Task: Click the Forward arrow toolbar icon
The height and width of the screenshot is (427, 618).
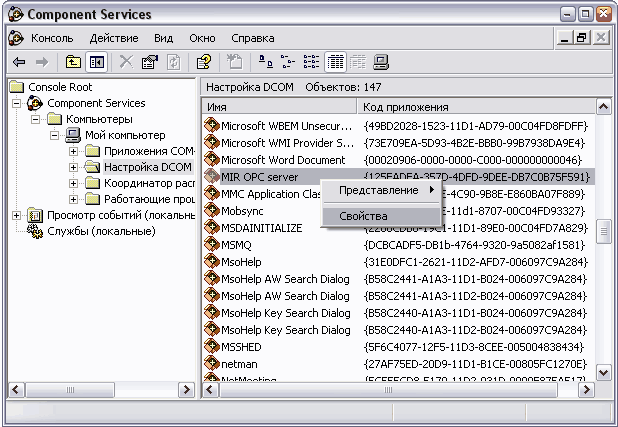Action: click(x=42, y=62)
